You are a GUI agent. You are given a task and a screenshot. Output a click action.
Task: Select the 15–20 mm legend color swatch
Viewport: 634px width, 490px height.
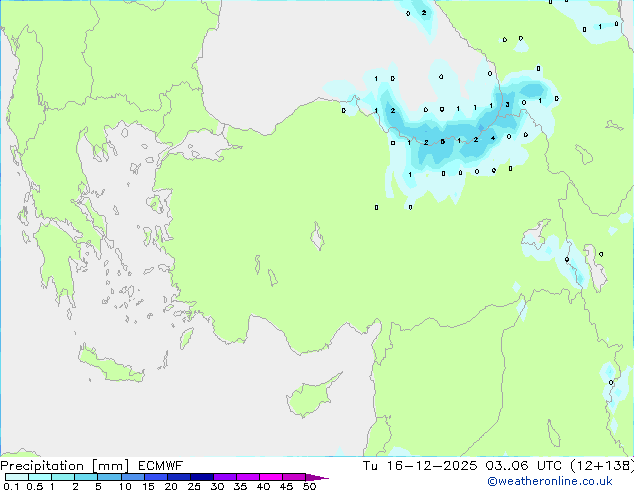pos(155,477)
